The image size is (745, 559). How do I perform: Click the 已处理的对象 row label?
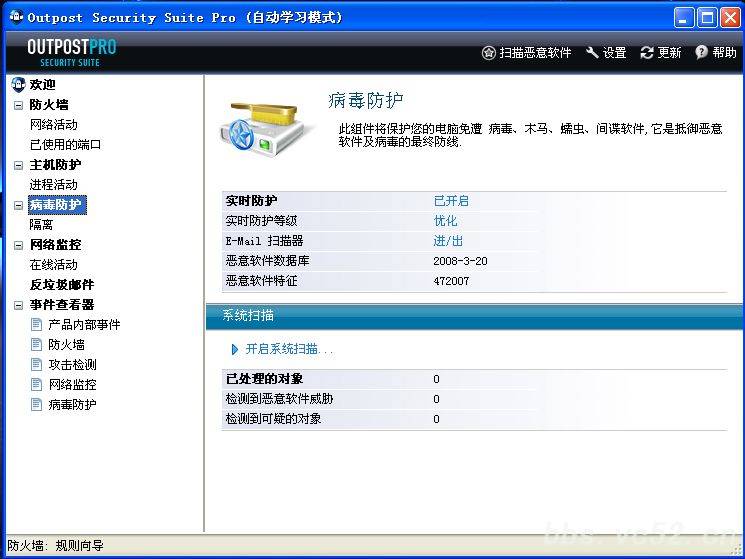click(x=264, y=379)
